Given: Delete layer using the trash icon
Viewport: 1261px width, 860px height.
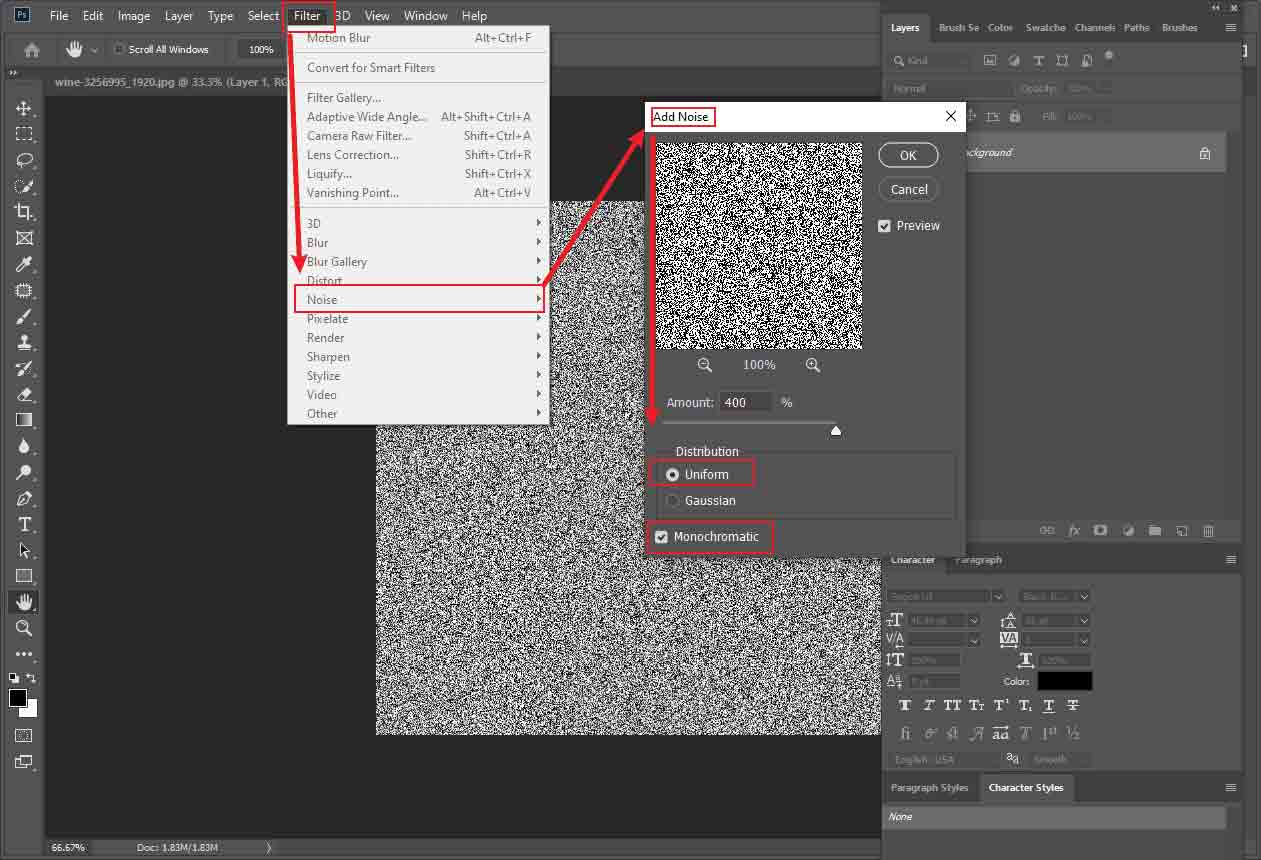Looking at the screenshot, I should [x=1208, y=530].
